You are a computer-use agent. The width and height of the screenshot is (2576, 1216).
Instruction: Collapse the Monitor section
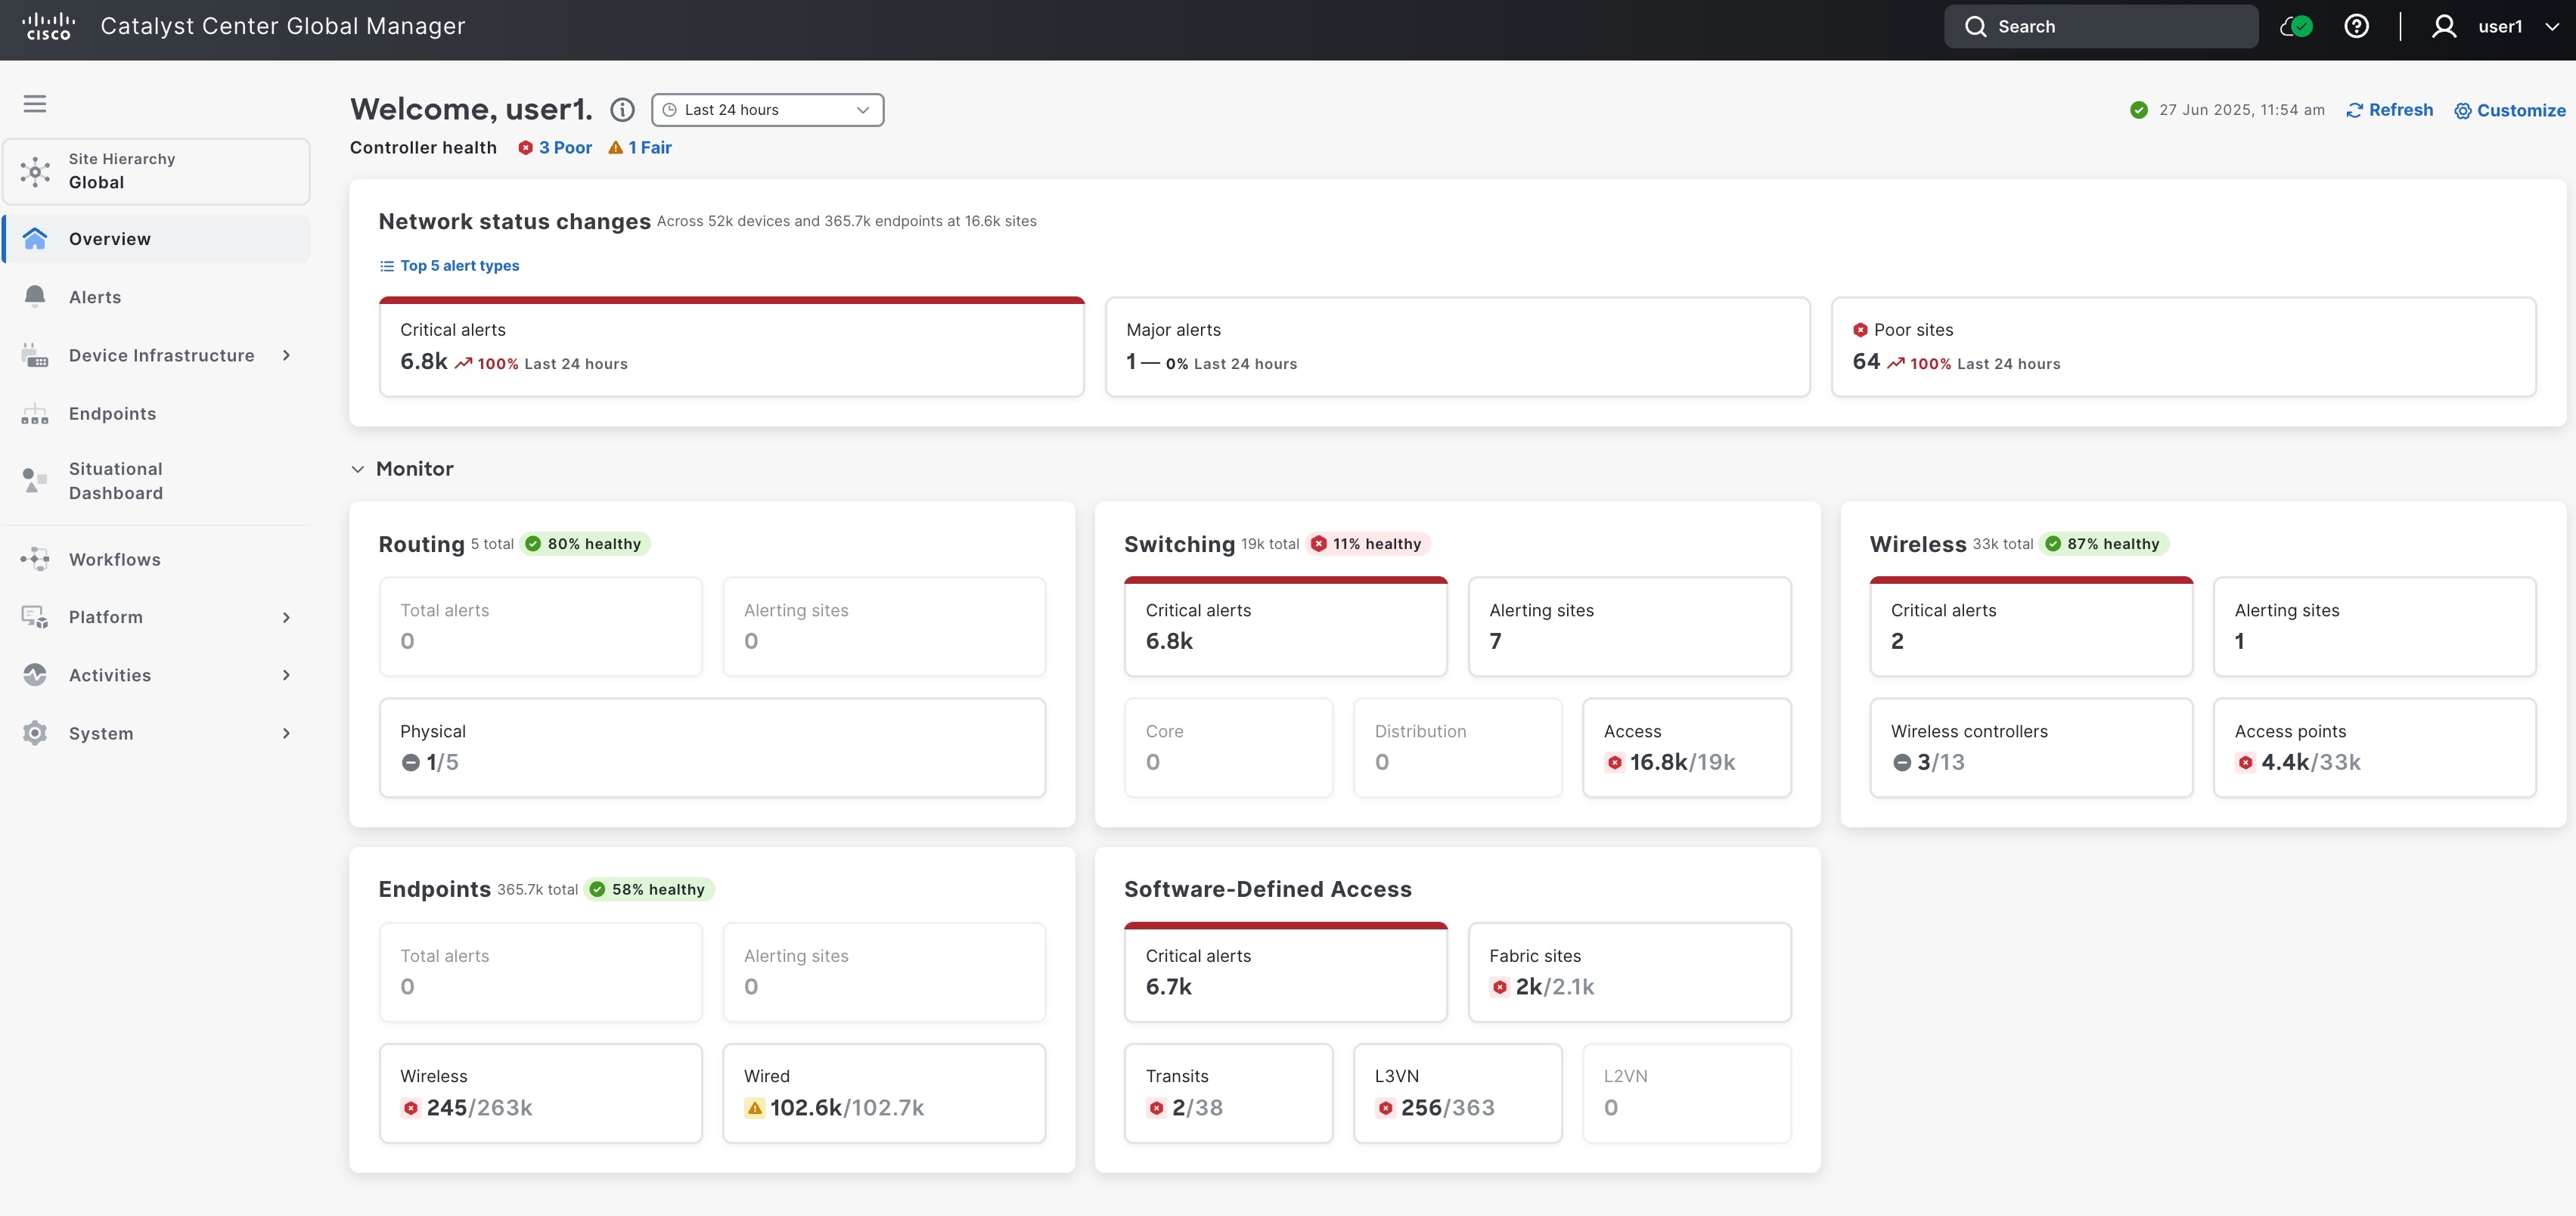coord(358,469)
